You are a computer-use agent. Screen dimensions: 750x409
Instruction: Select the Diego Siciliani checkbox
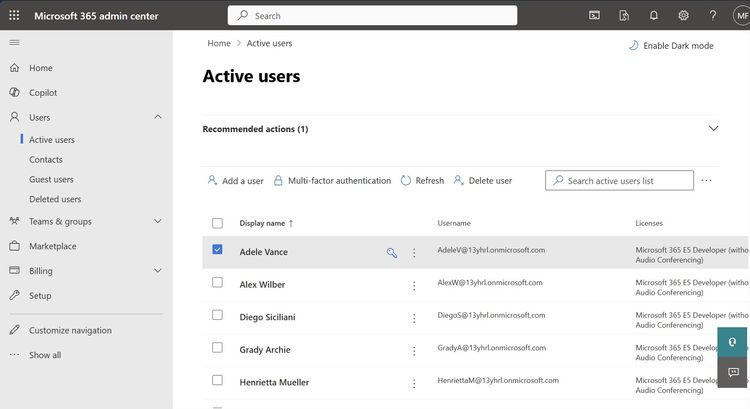coord(217,315)
